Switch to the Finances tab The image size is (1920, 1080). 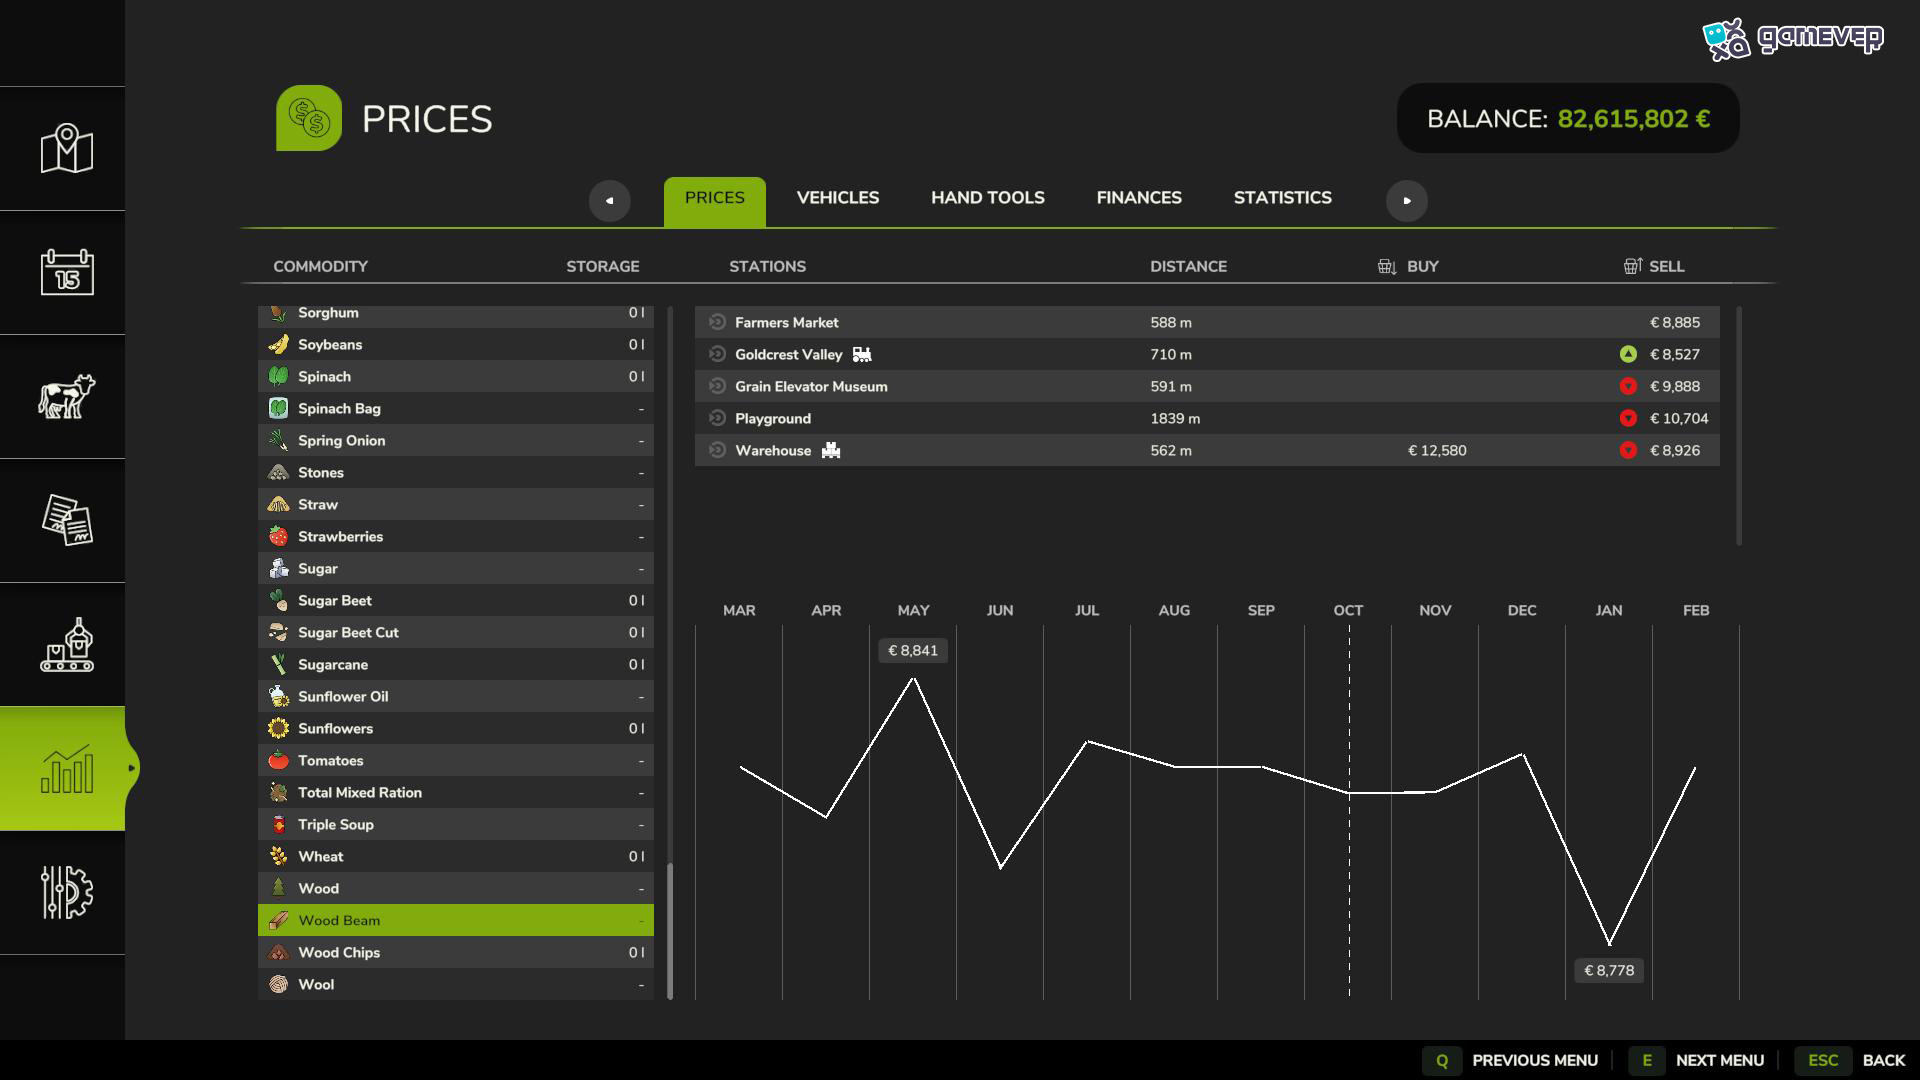1139,198
